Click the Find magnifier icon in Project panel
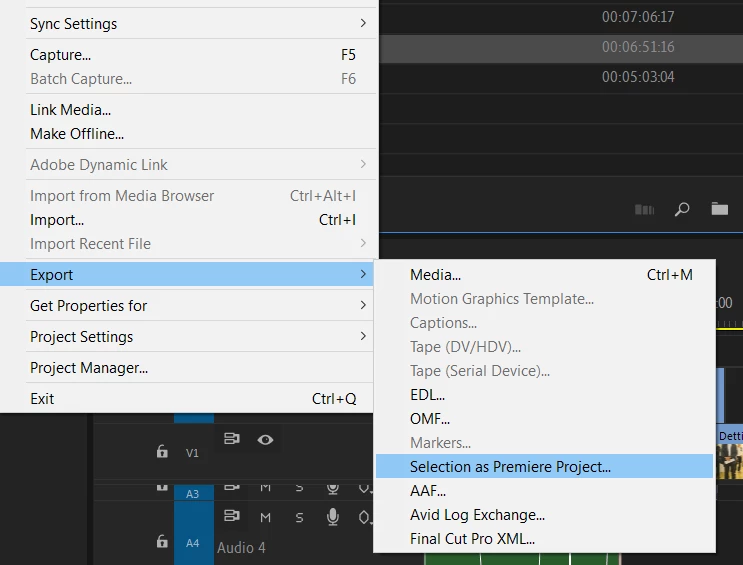The width and height of the screenshot is (743, 565). 681,209
